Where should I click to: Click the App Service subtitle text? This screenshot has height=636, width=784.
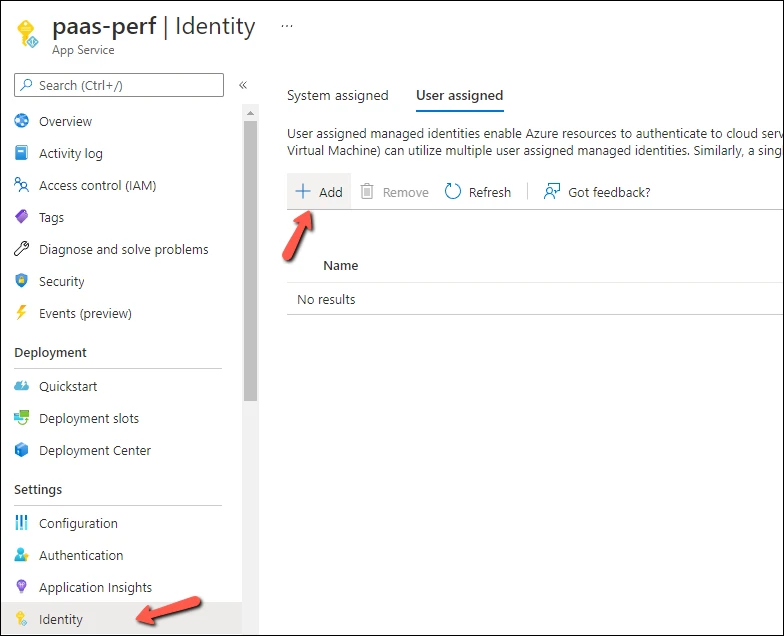[83, 50]
